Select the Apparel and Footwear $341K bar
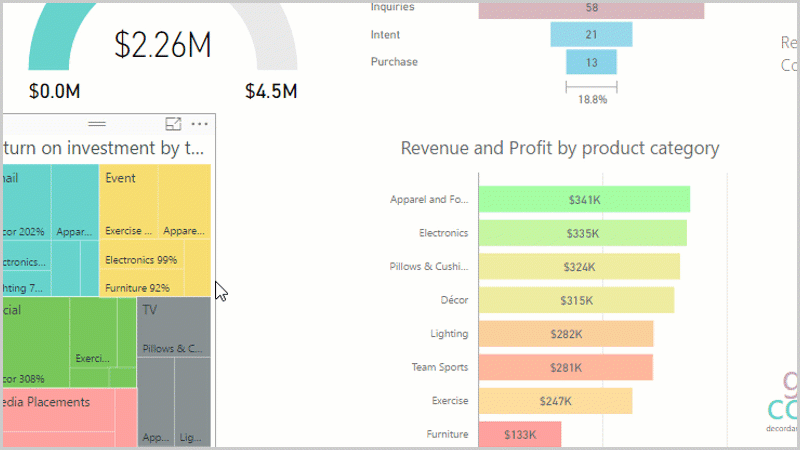This screenshot has height=450, width=800. click(584, 199)
